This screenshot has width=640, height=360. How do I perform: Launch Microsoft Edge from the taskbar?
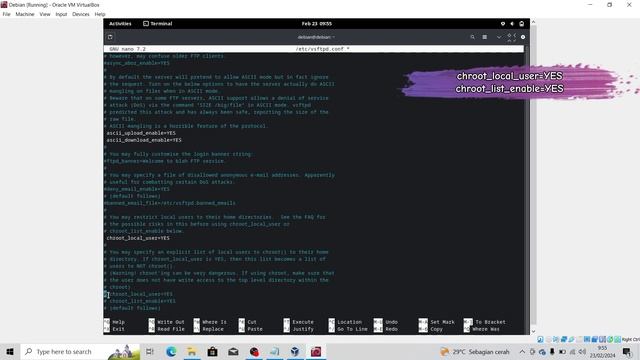point(171,351)
